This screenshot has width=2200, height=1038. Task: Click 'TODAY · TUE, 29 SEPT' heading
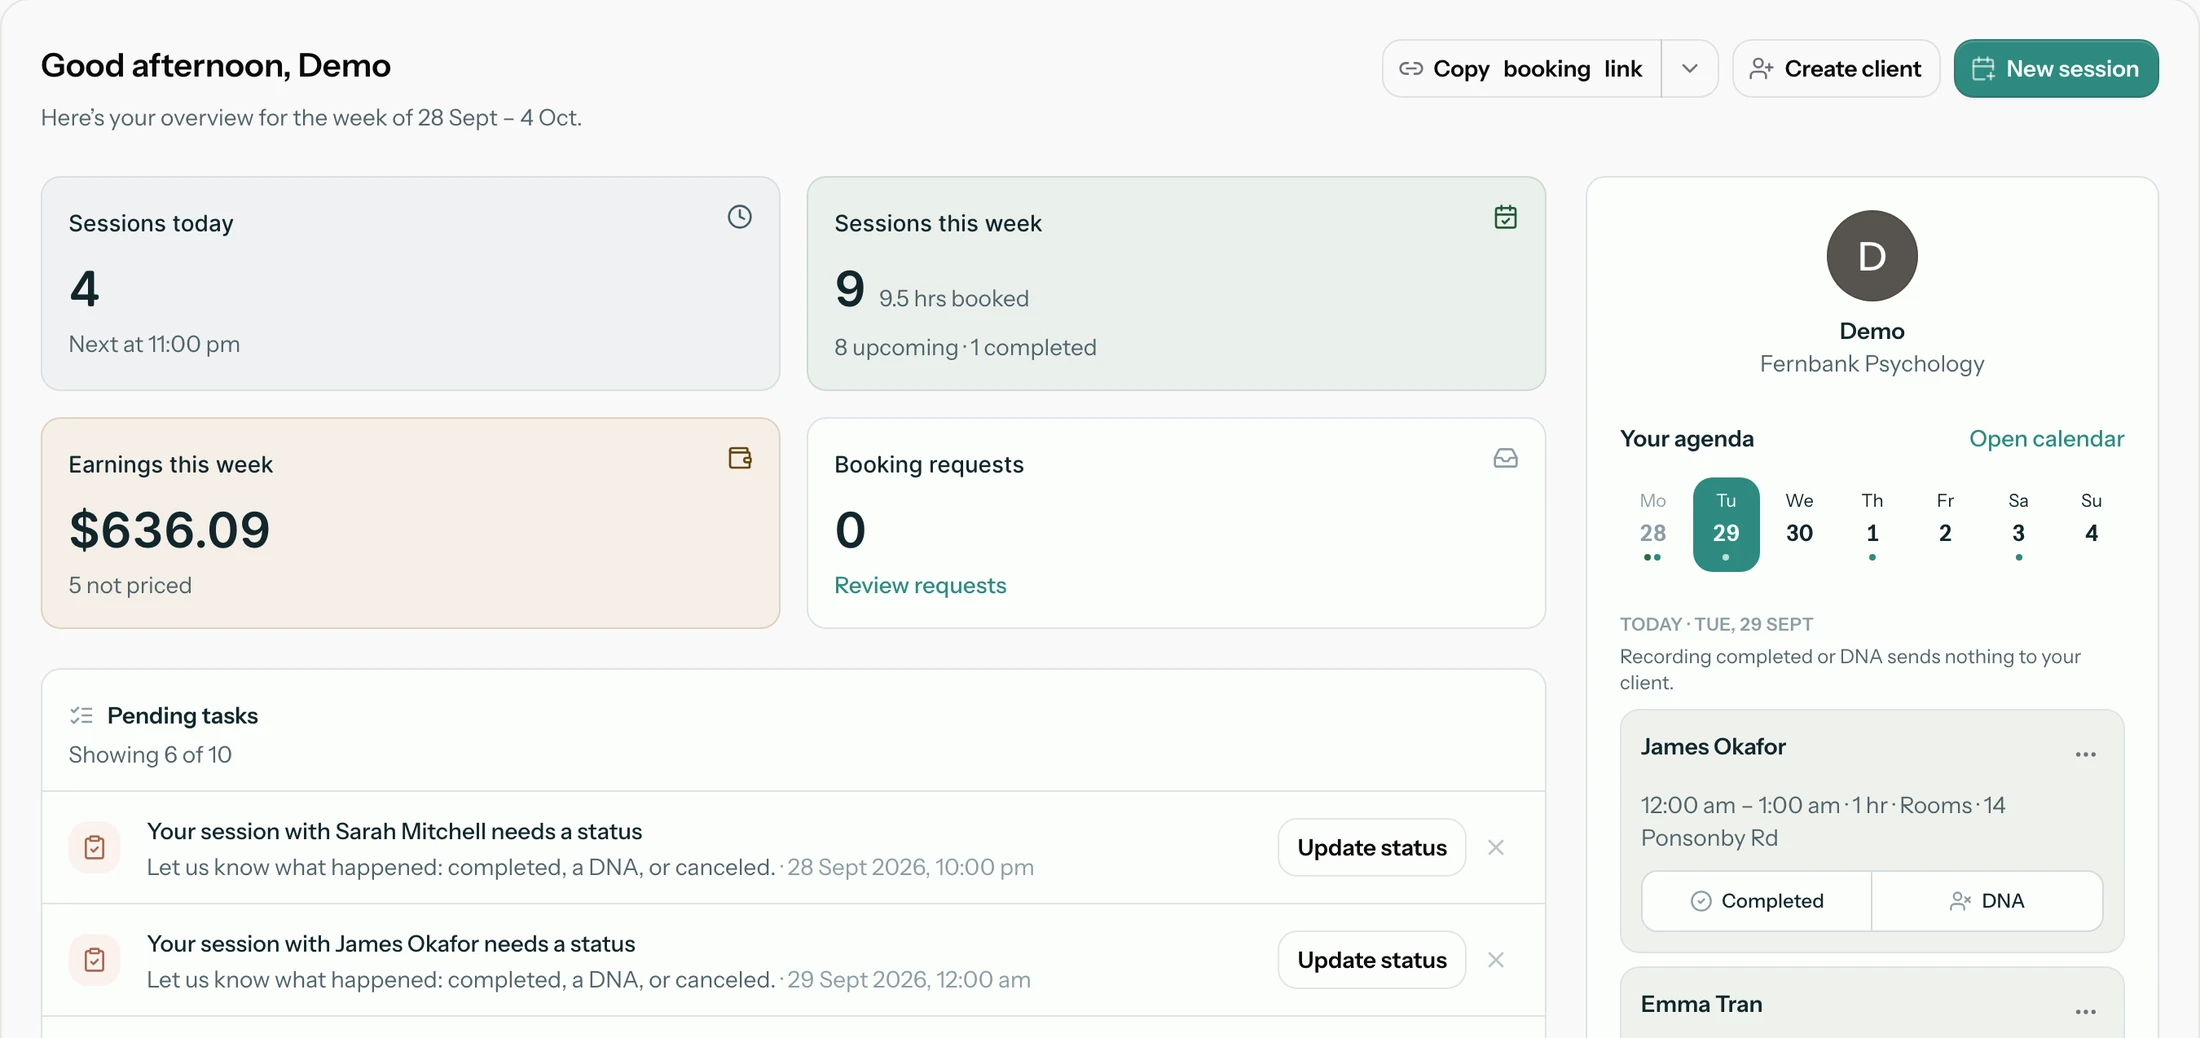coord(1716,624)
